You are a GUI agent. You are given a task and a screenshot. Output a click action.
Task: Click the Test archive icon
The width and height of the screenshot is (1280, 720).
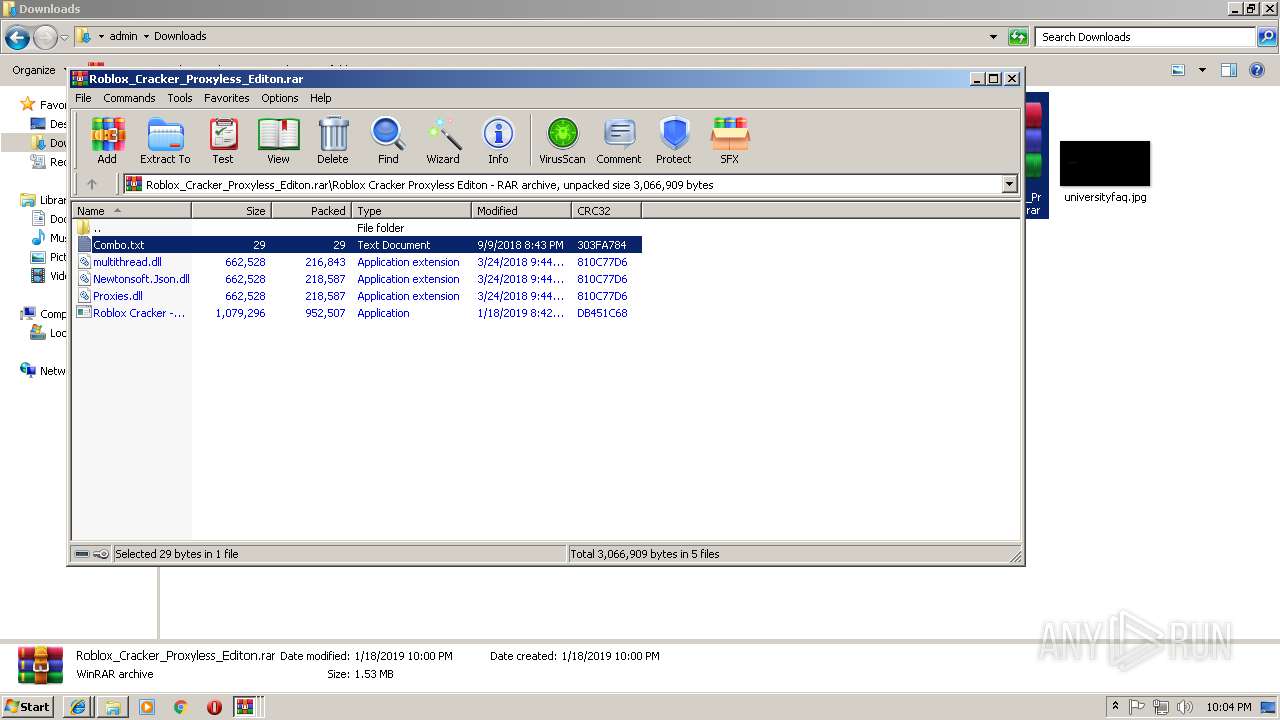point(223,141)
